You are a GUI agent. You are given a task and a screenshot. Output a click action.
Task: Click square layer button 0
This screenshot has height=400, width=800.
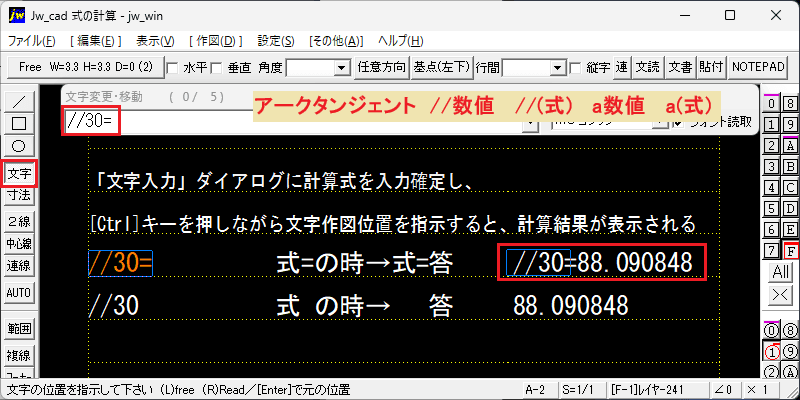772,103
